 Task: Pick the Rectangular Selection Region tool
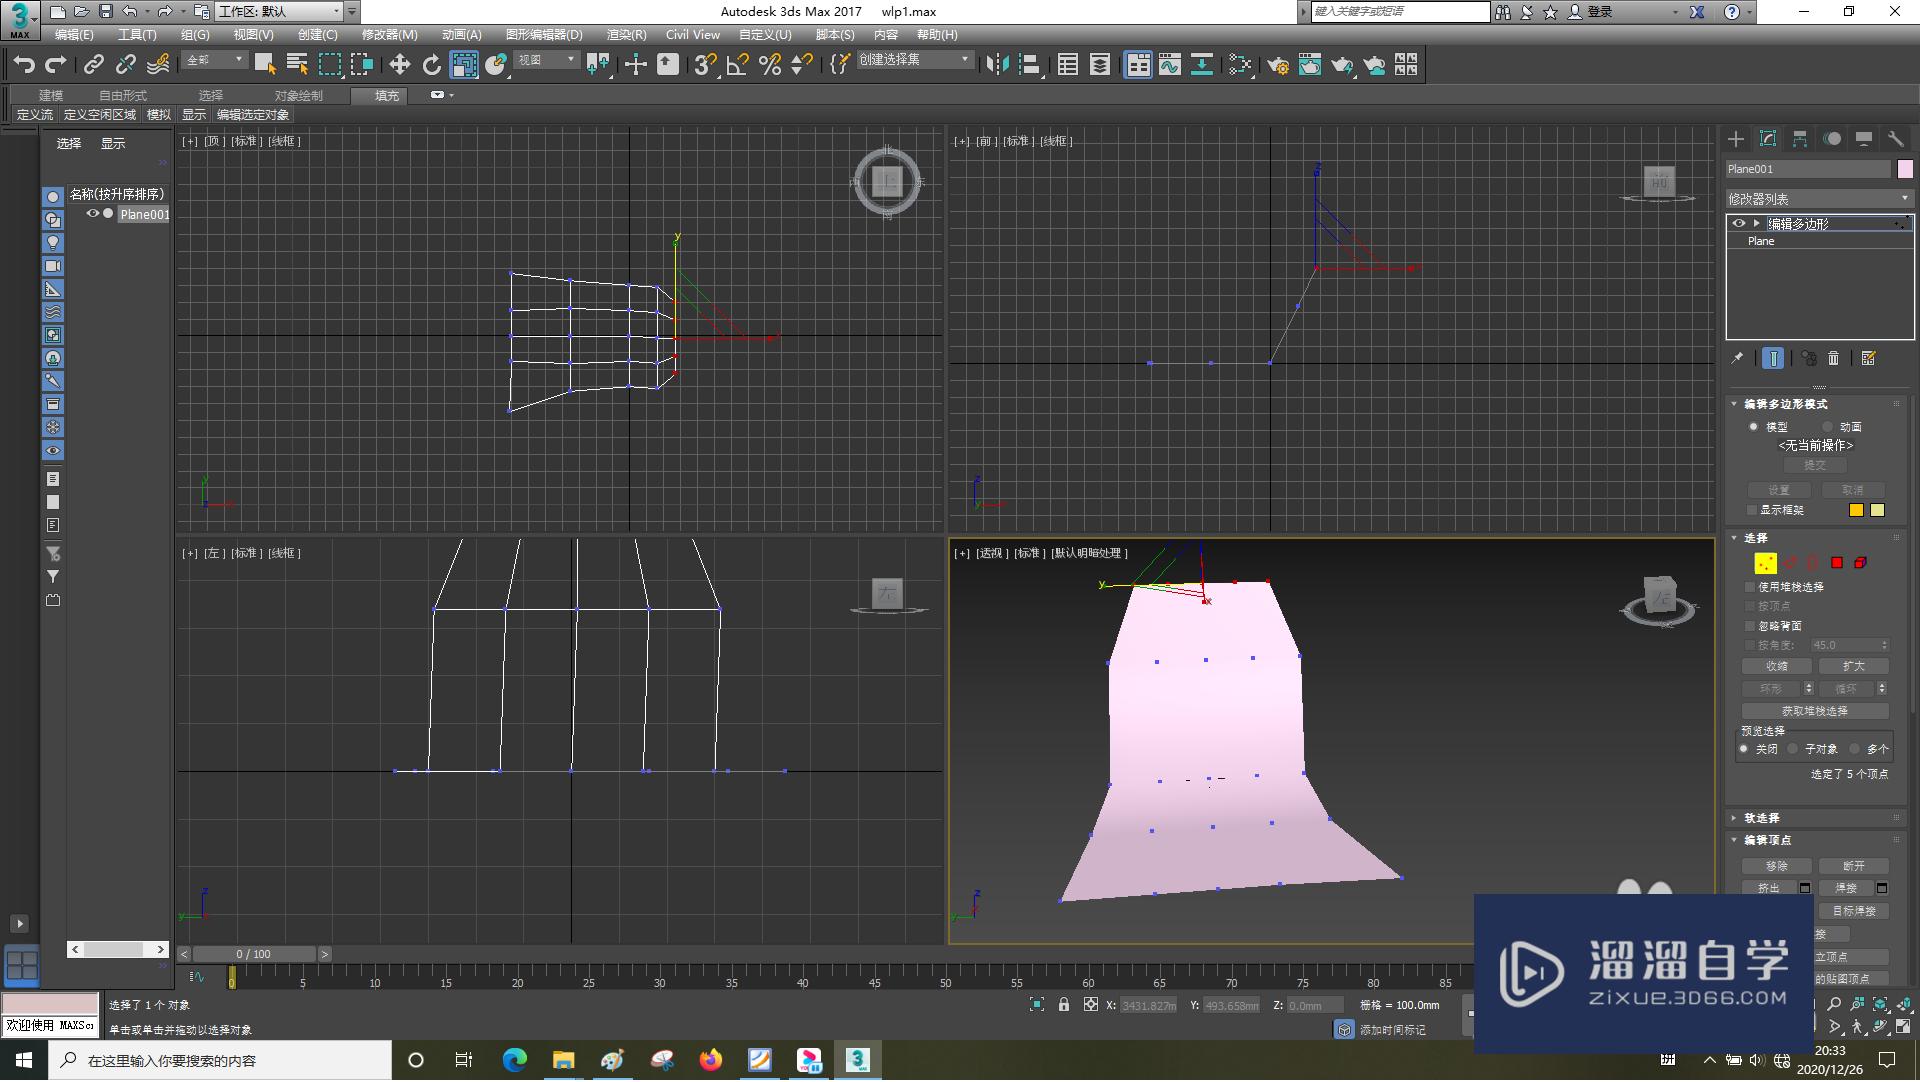330,65
